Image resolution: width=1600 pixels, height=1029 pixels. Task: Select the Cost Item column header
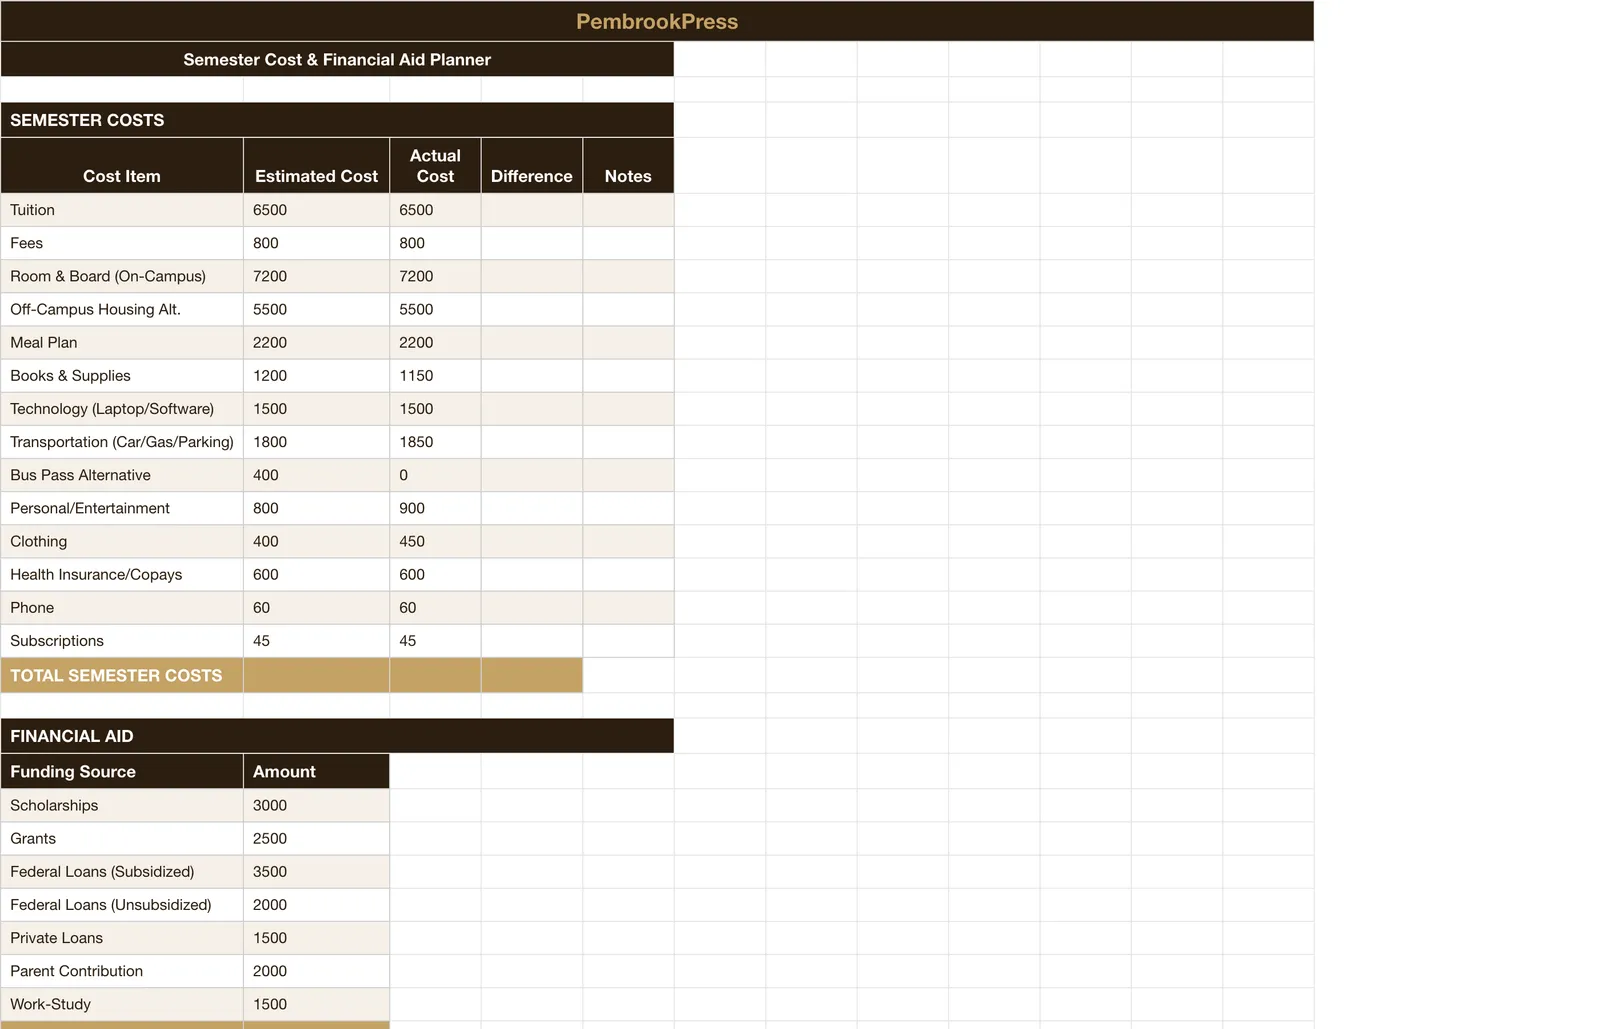(122, 165)
